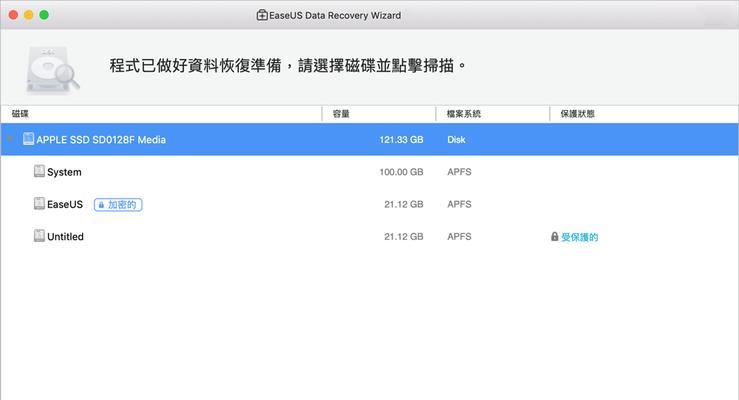Open the 受保護的 protected status link
The width and height of the screenshot is (739, 400).
(x=579, y=237)
